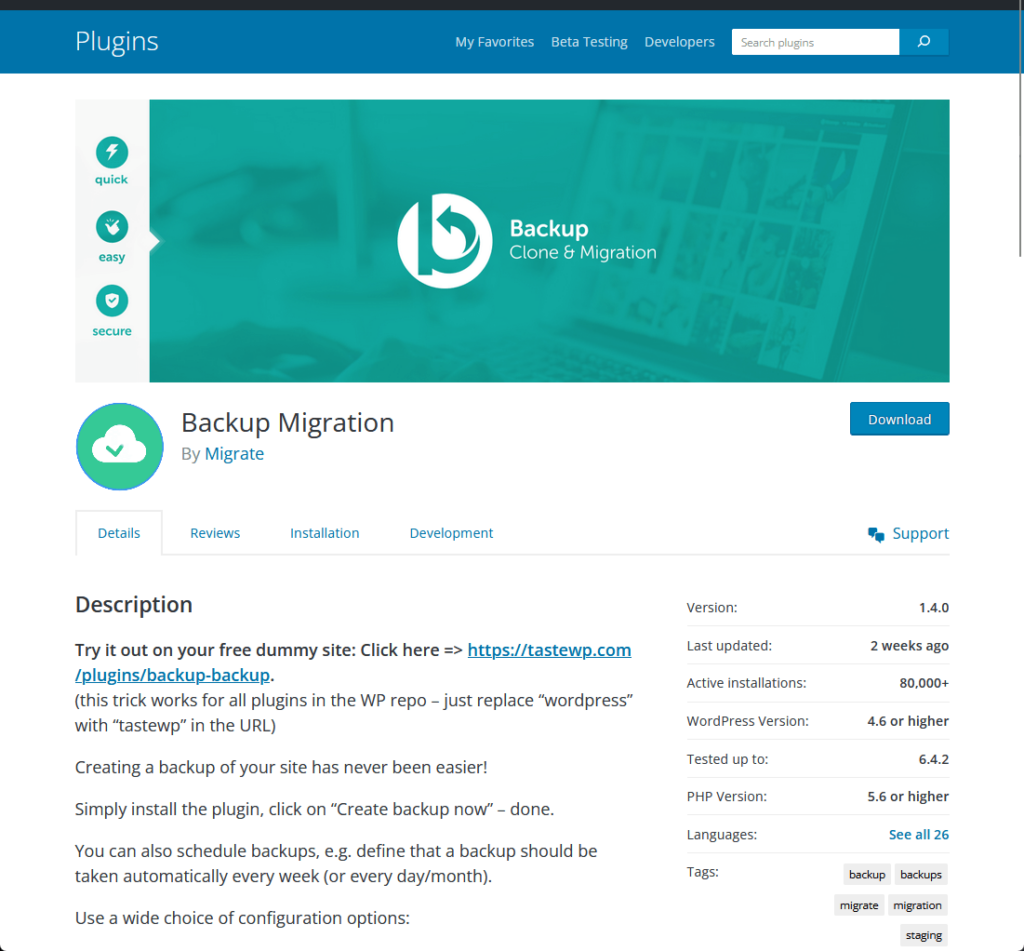Click the WordPress Version 4.6 or higher value
The width and height of the screenshot is (1024, 951).
[x=908, y=721]
